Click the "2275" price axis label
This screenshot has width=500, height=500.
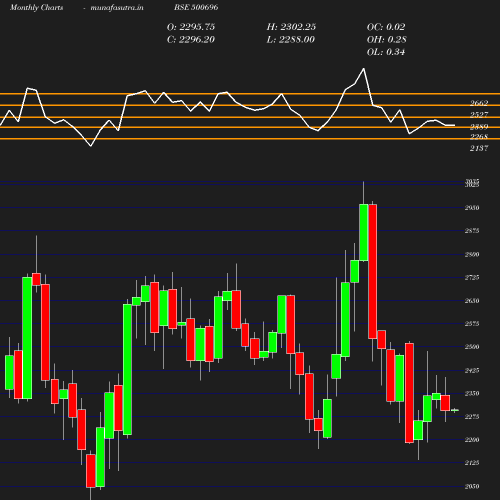[x=472, y=417]
